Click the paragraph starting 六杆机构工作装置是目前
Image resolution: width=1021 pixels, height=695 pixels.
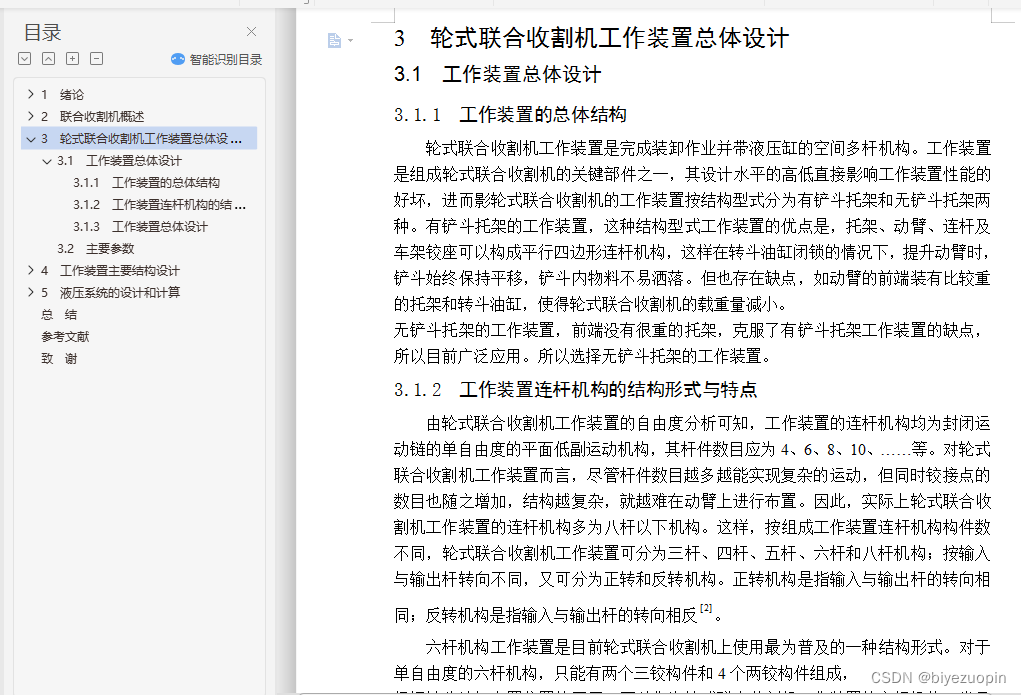tap(692, 660)
